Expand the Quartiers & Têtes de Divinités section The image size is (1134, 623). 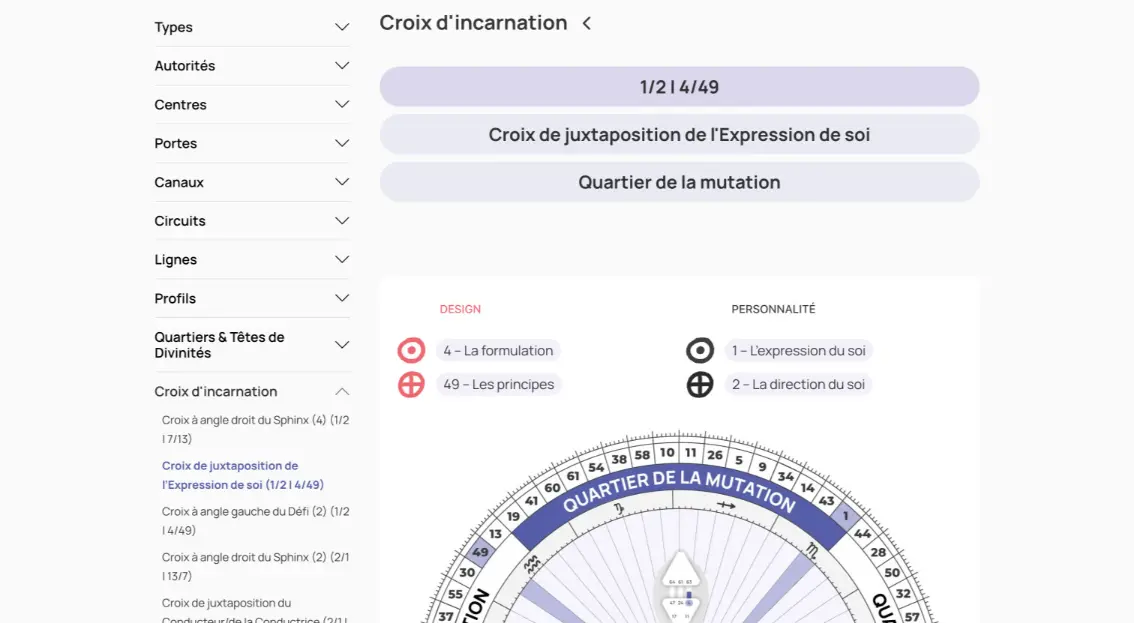pyautogui.click(x=342, y=345)
